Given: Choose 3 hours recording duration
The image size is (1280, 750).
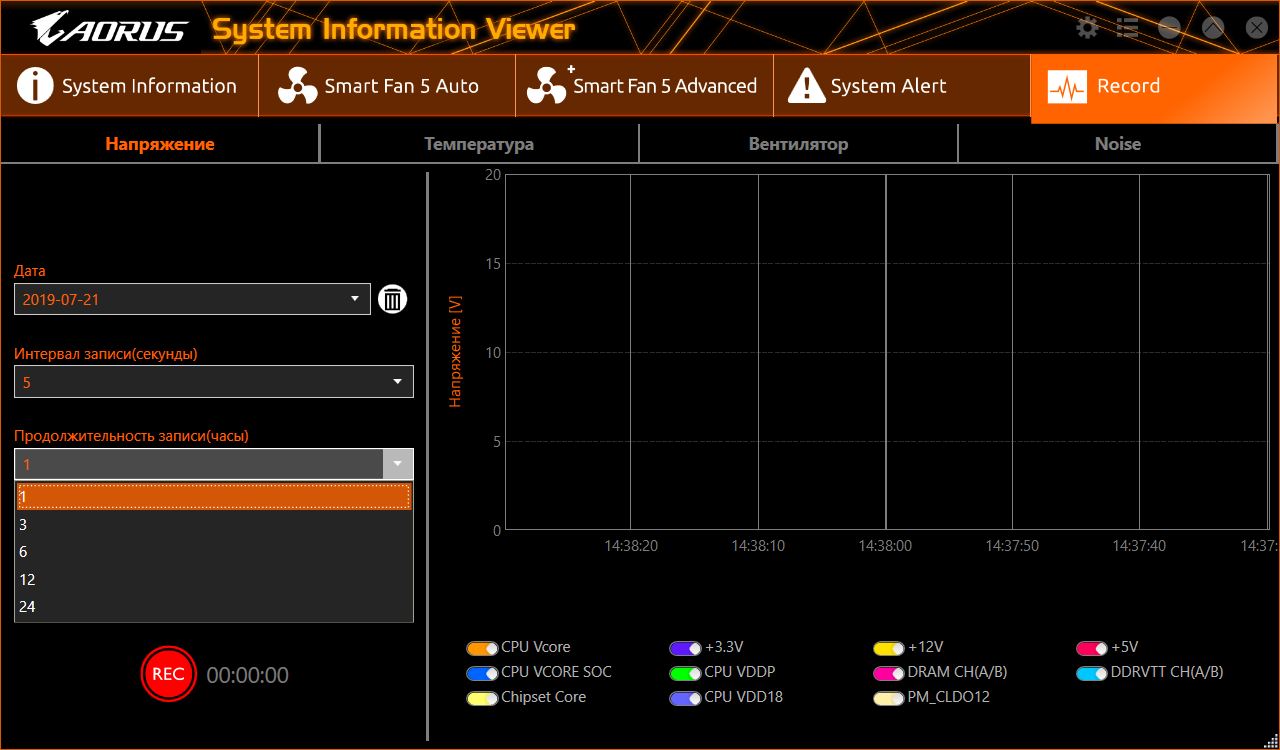Looking at the screenshot, I should click(214, 524).
